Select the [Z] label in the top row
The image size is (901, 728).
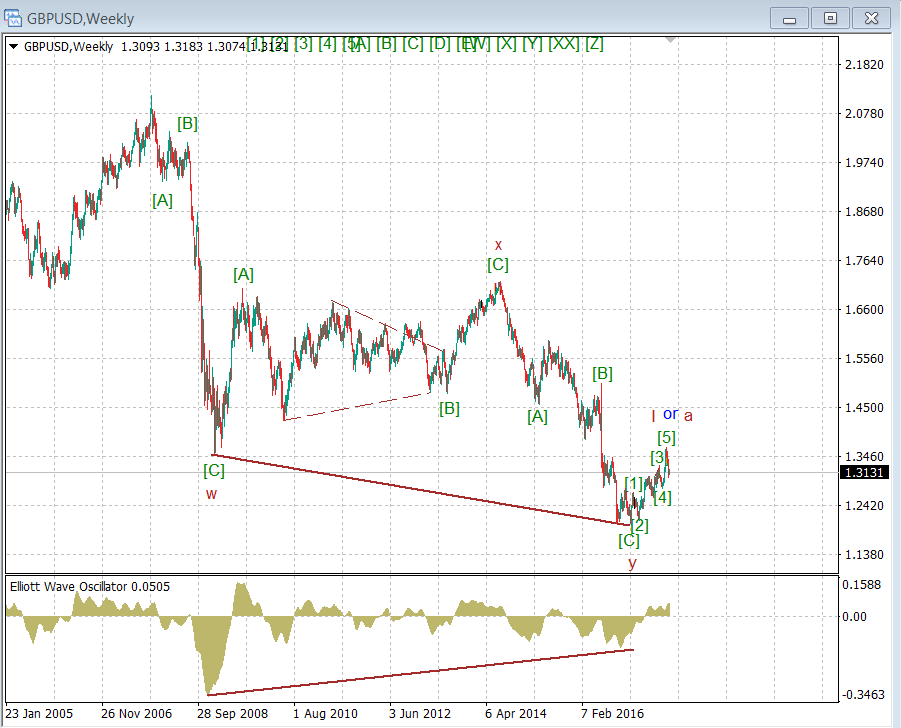[x=595, y=43]
